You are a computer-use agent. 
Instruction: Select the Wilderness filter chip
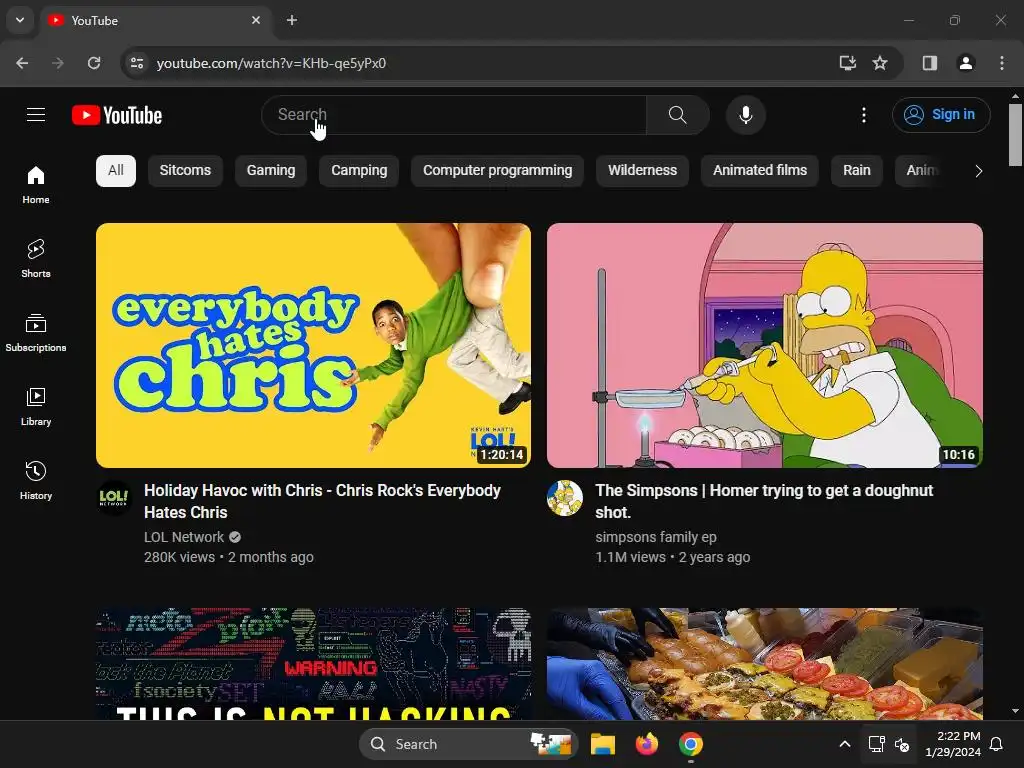pyautogui.click(x=643, y=170)
